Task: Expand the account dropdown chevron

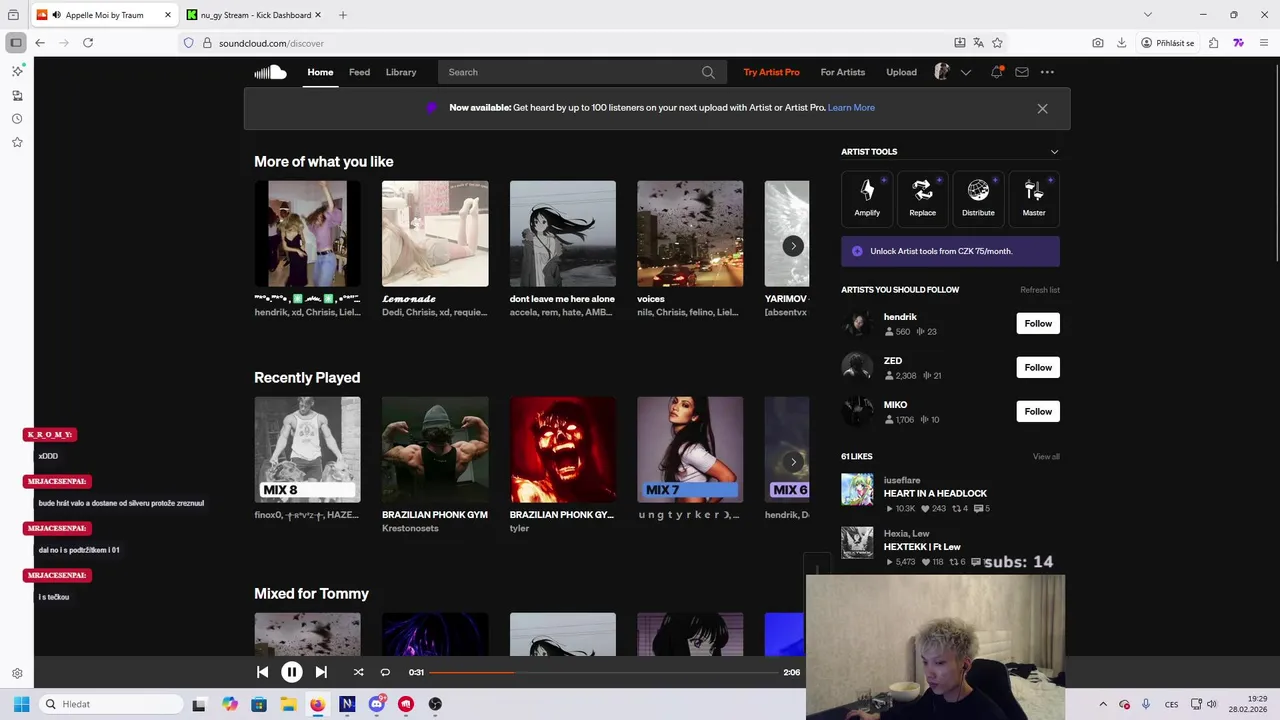Action: pyautogui.click(x=965, y=72)
